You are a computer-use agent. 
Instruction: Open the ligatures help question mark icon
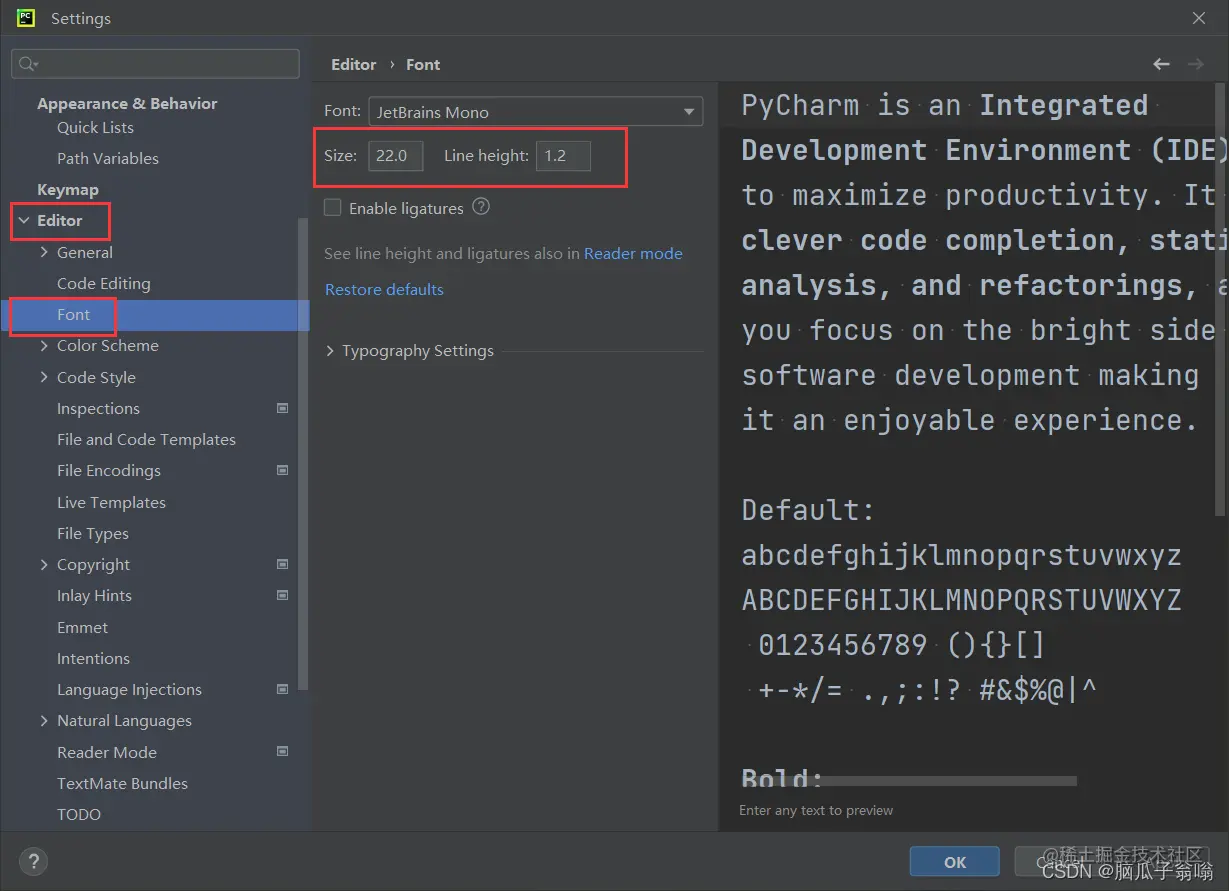[481, 207]
